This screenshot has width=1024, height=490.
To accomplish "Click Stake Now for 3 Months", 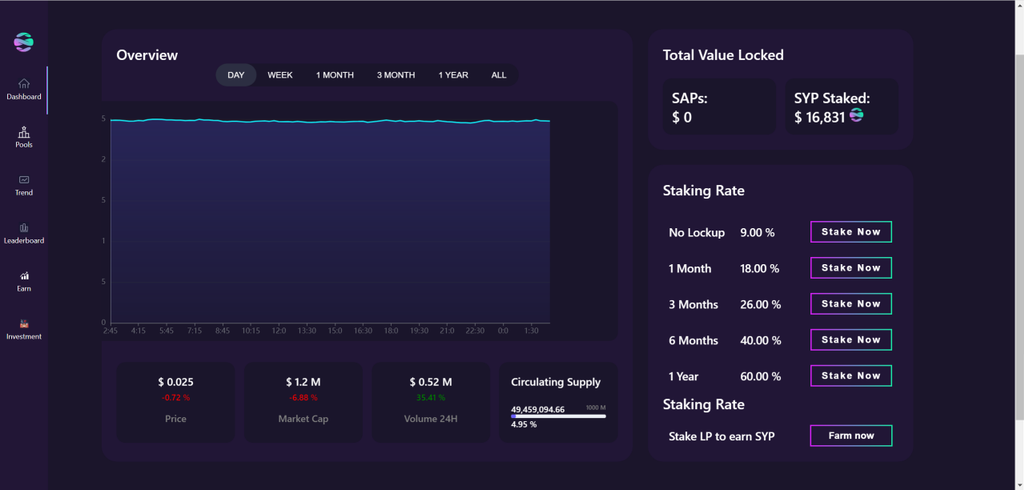I will (x=851, y=304).
